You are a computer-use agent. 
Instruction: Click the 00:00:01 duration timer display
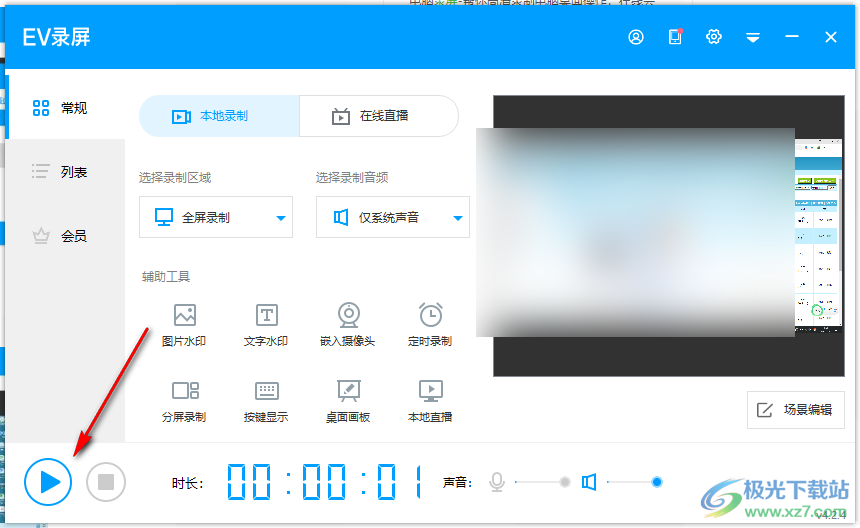325,482
